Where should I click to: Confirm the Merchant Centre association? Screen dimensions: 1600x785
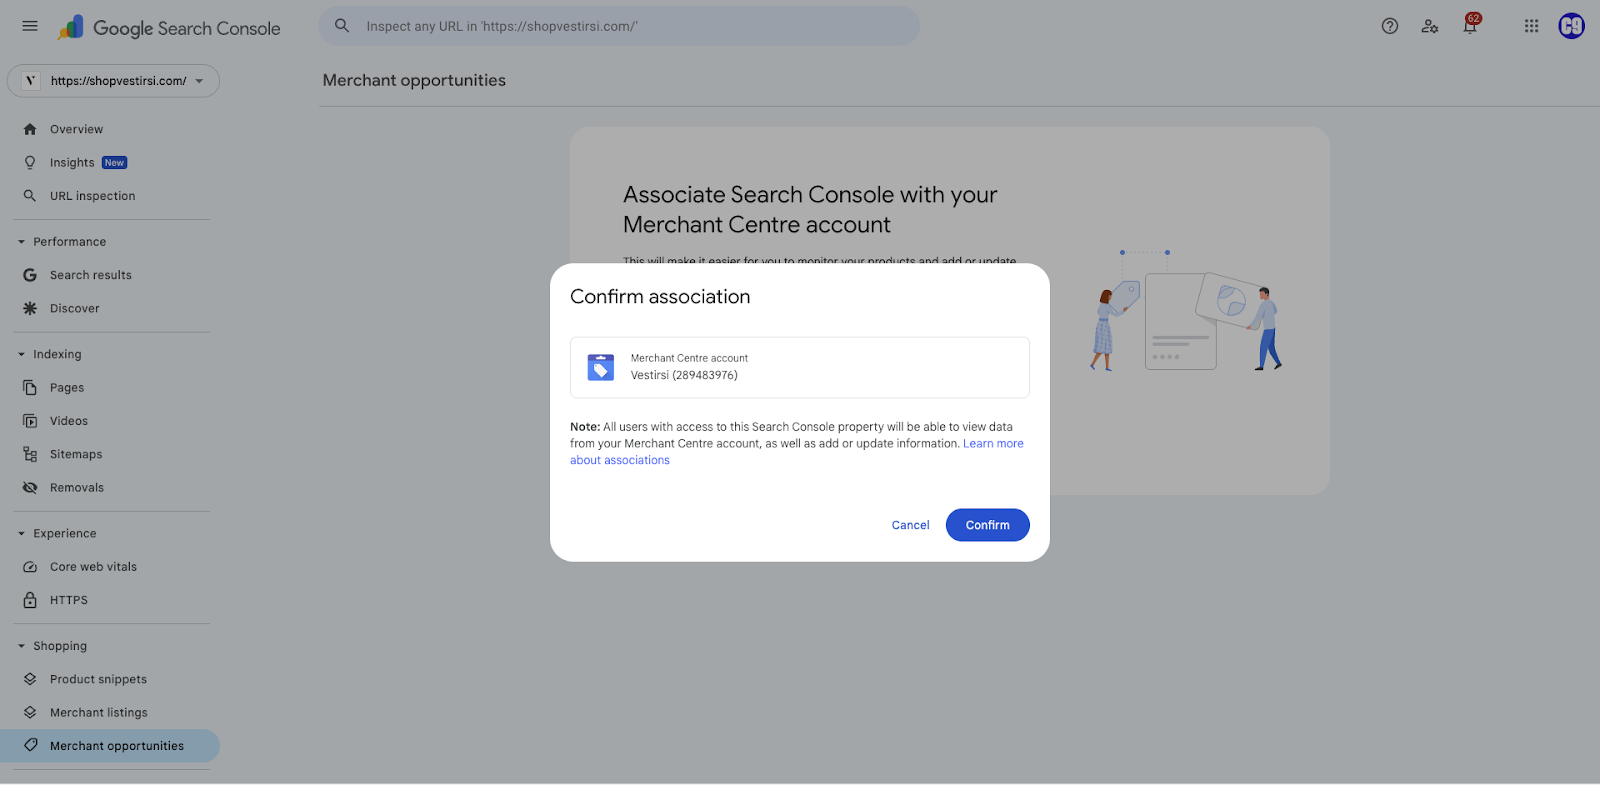click(987, 525)
